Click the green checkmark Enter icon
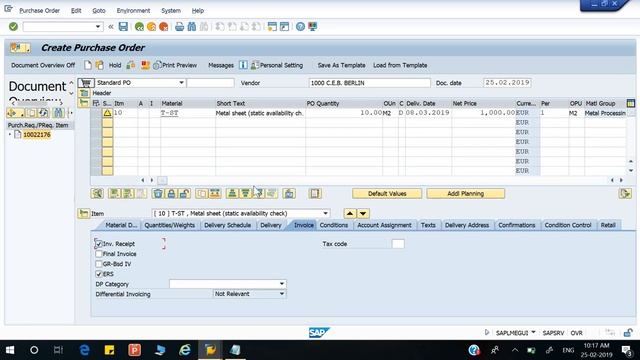Screen dimensions: 640x360 click(x=13, y=27)
